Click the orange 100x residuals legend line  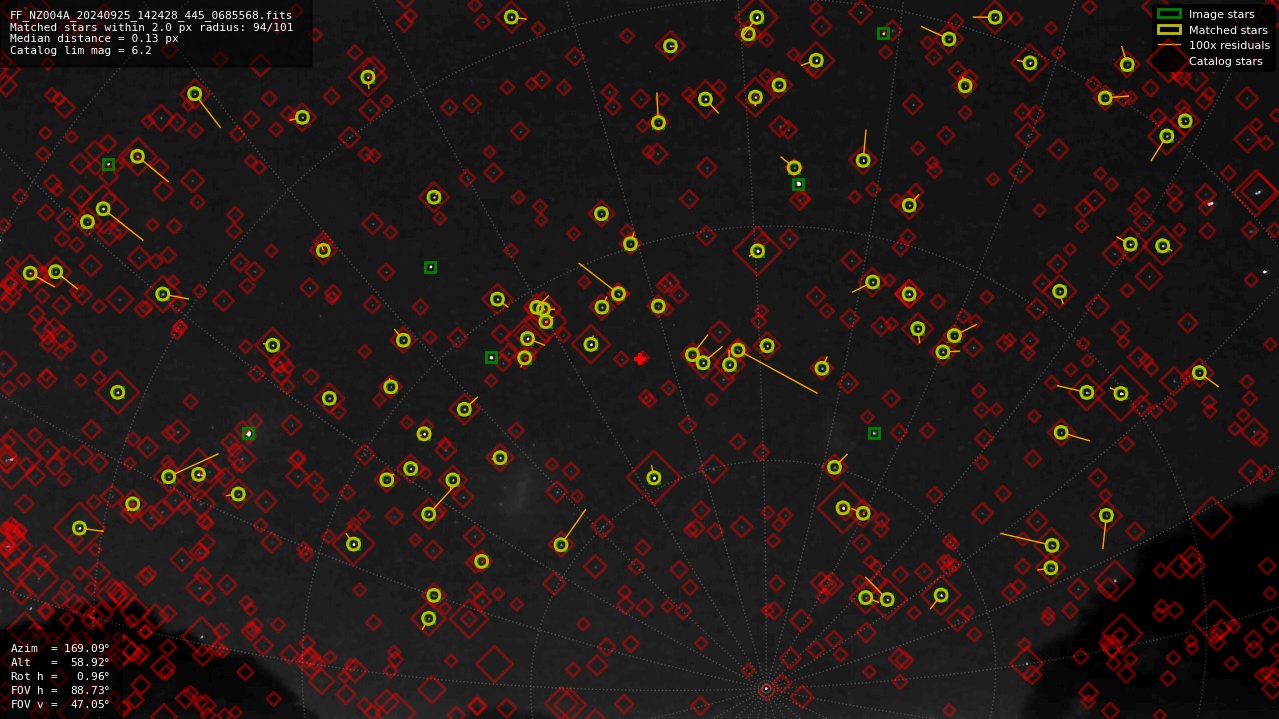(1169, 45)
